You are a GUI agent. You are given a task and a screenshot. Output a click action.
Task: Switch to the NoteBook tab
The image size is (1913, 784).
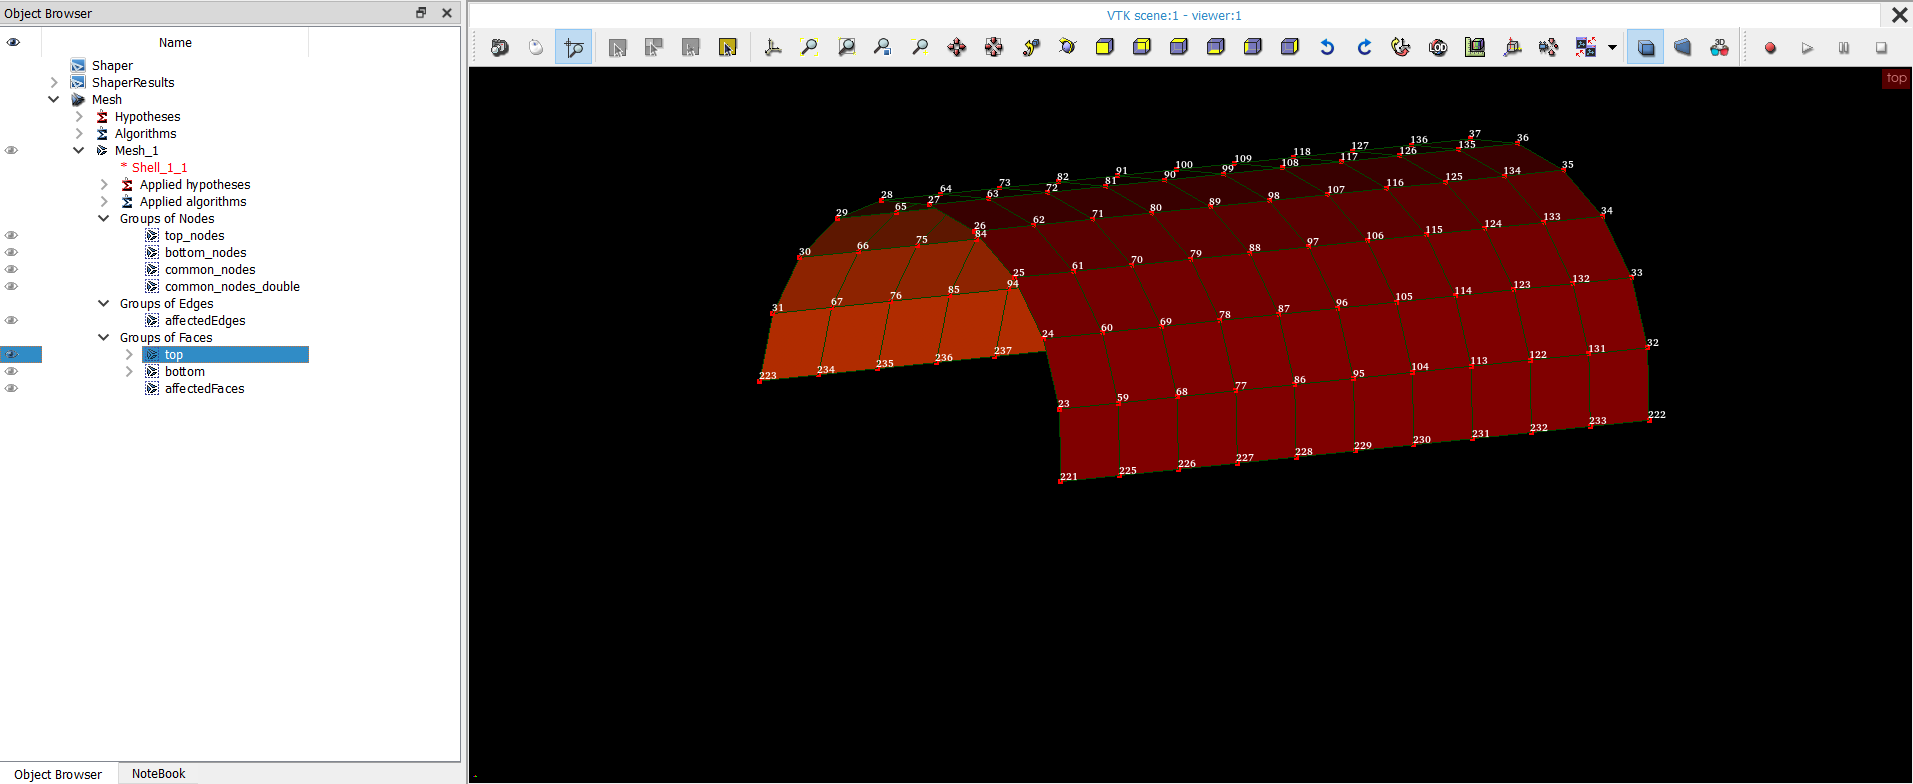158,774
